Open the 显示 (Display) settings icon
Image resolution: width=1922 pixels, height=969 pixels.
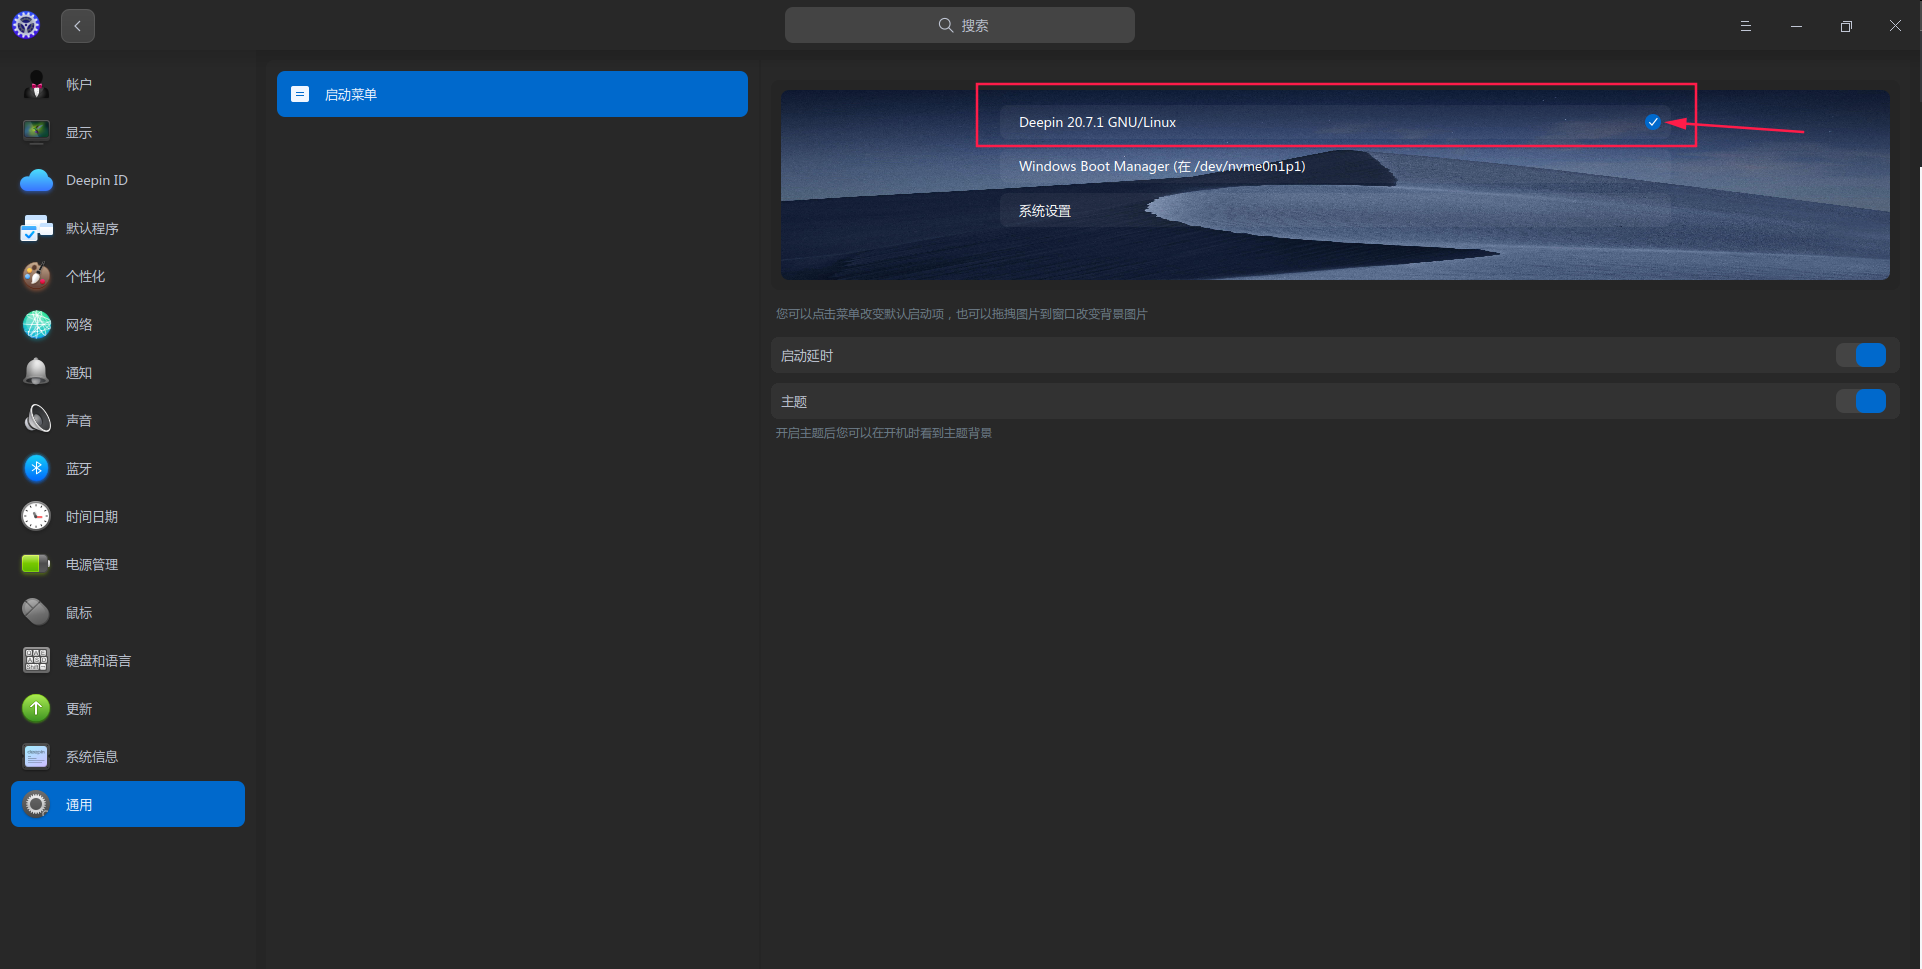pos(36,131)
